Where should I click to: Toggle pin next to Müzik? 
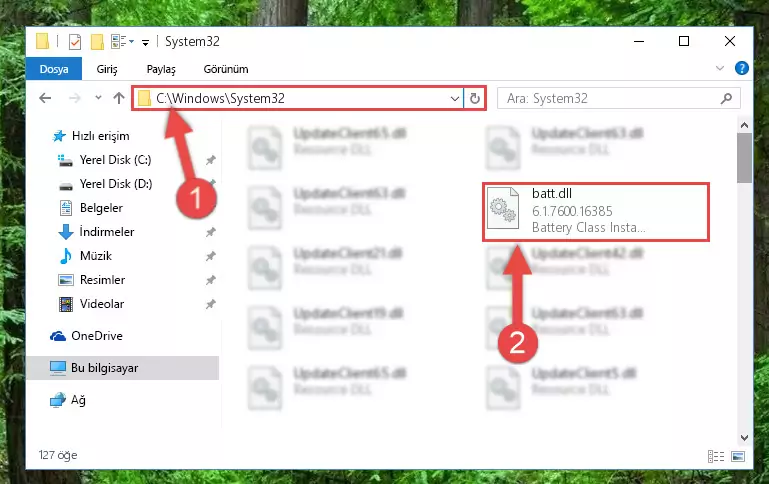tap(210, 256)
